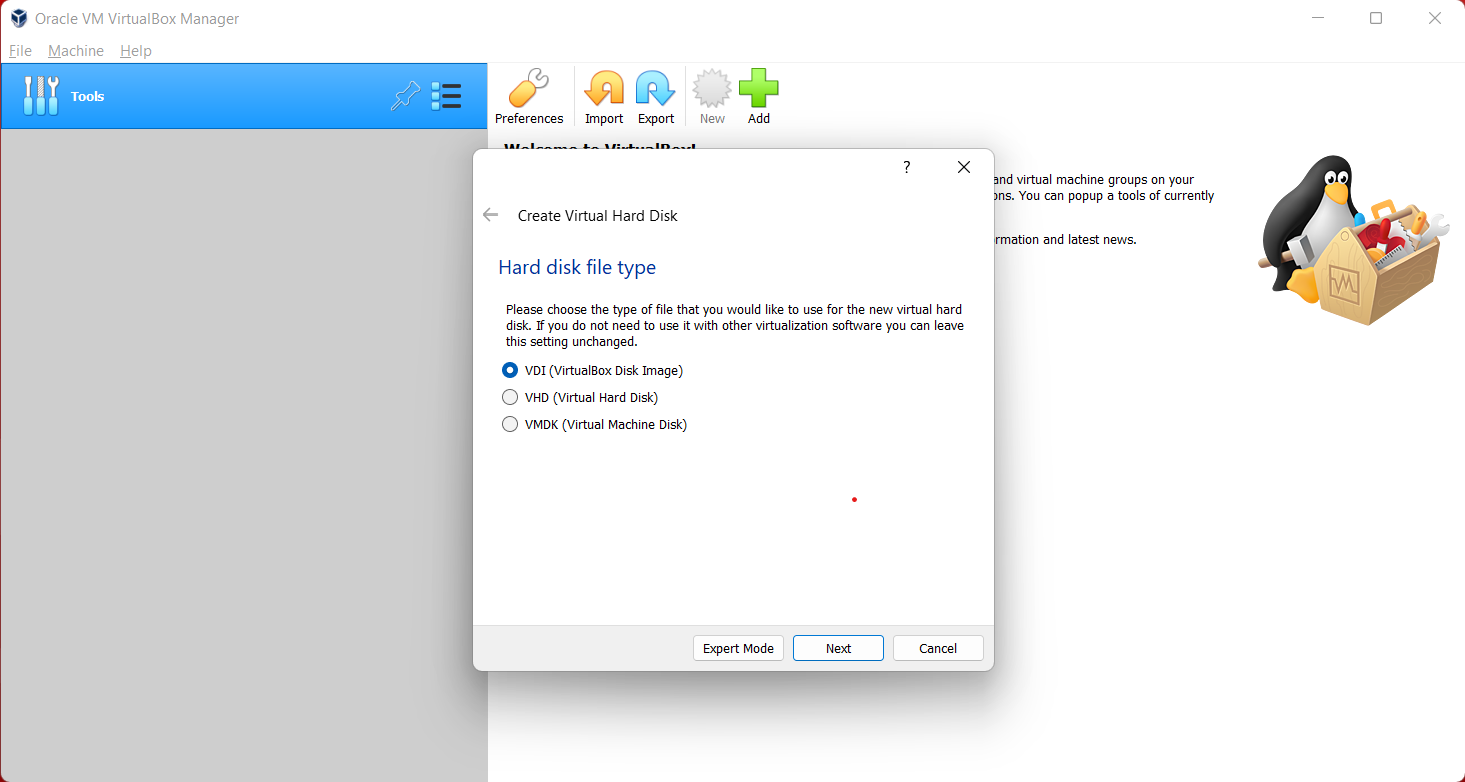Click the Tools pin icon

(405, 96)
